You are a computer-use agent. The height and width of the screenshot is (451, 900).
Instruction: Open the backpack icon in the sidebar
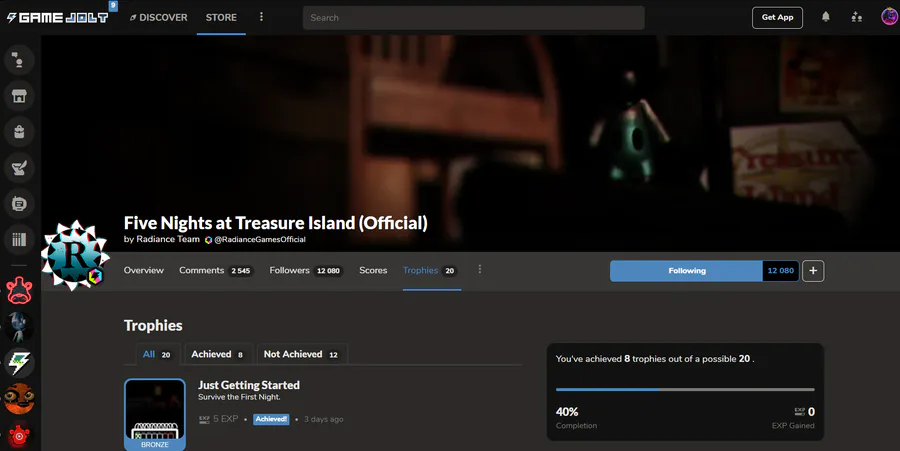(x=19, y=132)
